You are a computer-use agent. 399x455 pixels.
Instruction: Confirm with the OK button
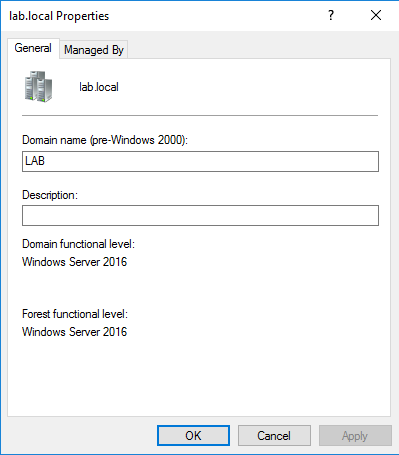(x=193, y=436)
